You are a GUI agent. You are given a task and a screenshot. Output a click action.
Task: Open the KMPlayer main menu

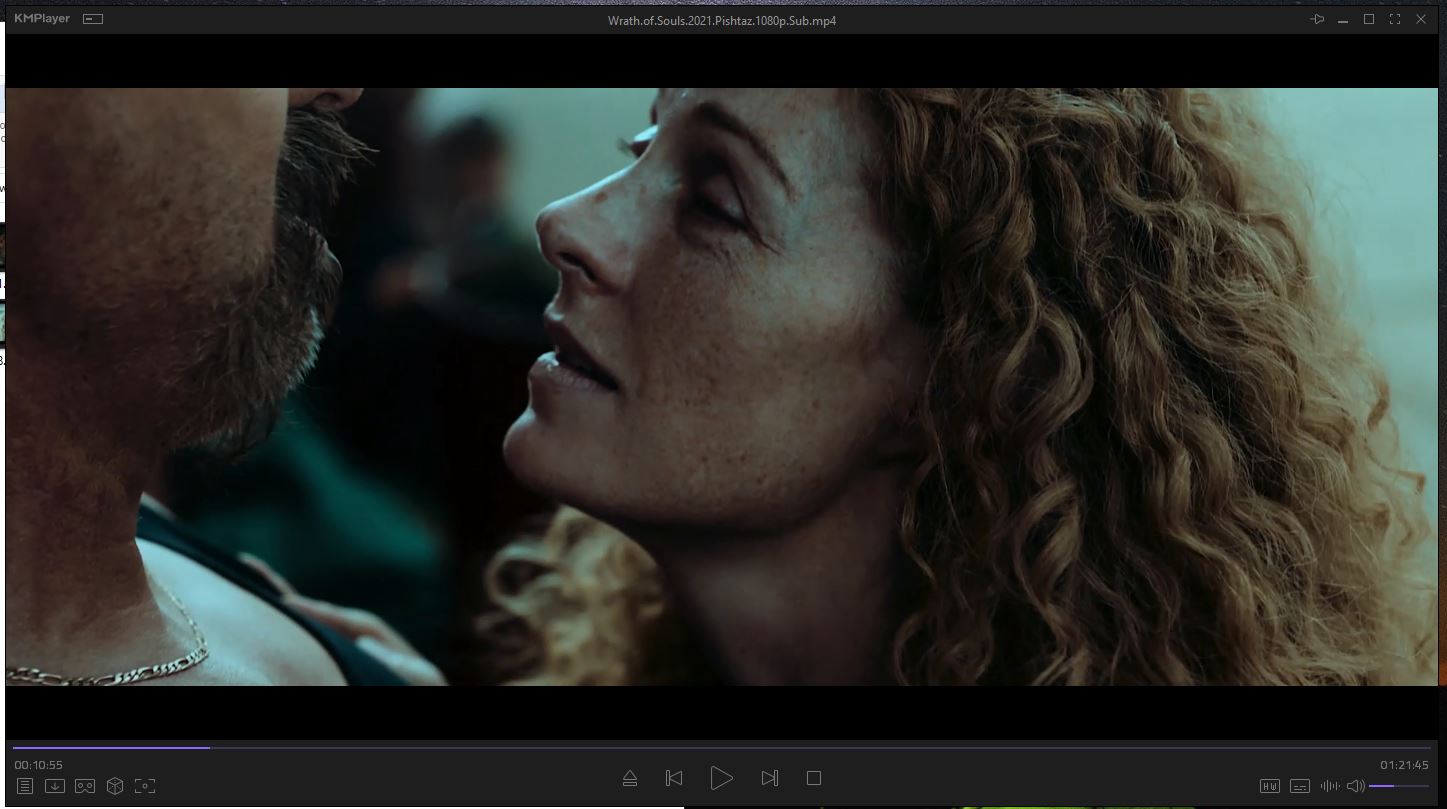pyautogui.click(x=42, y=19)
